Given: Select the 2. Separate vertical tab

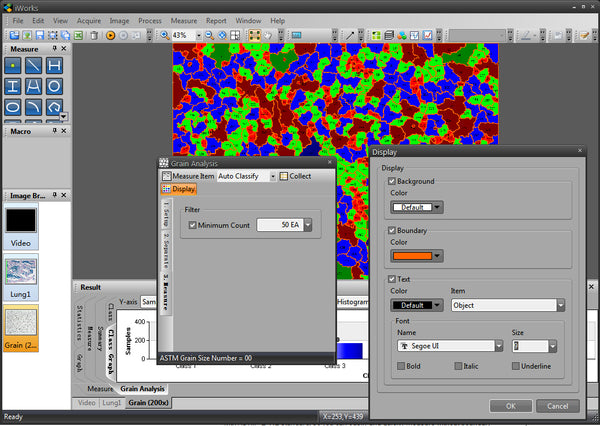Looking at the screenshot, I should click(x=166, y=250).
